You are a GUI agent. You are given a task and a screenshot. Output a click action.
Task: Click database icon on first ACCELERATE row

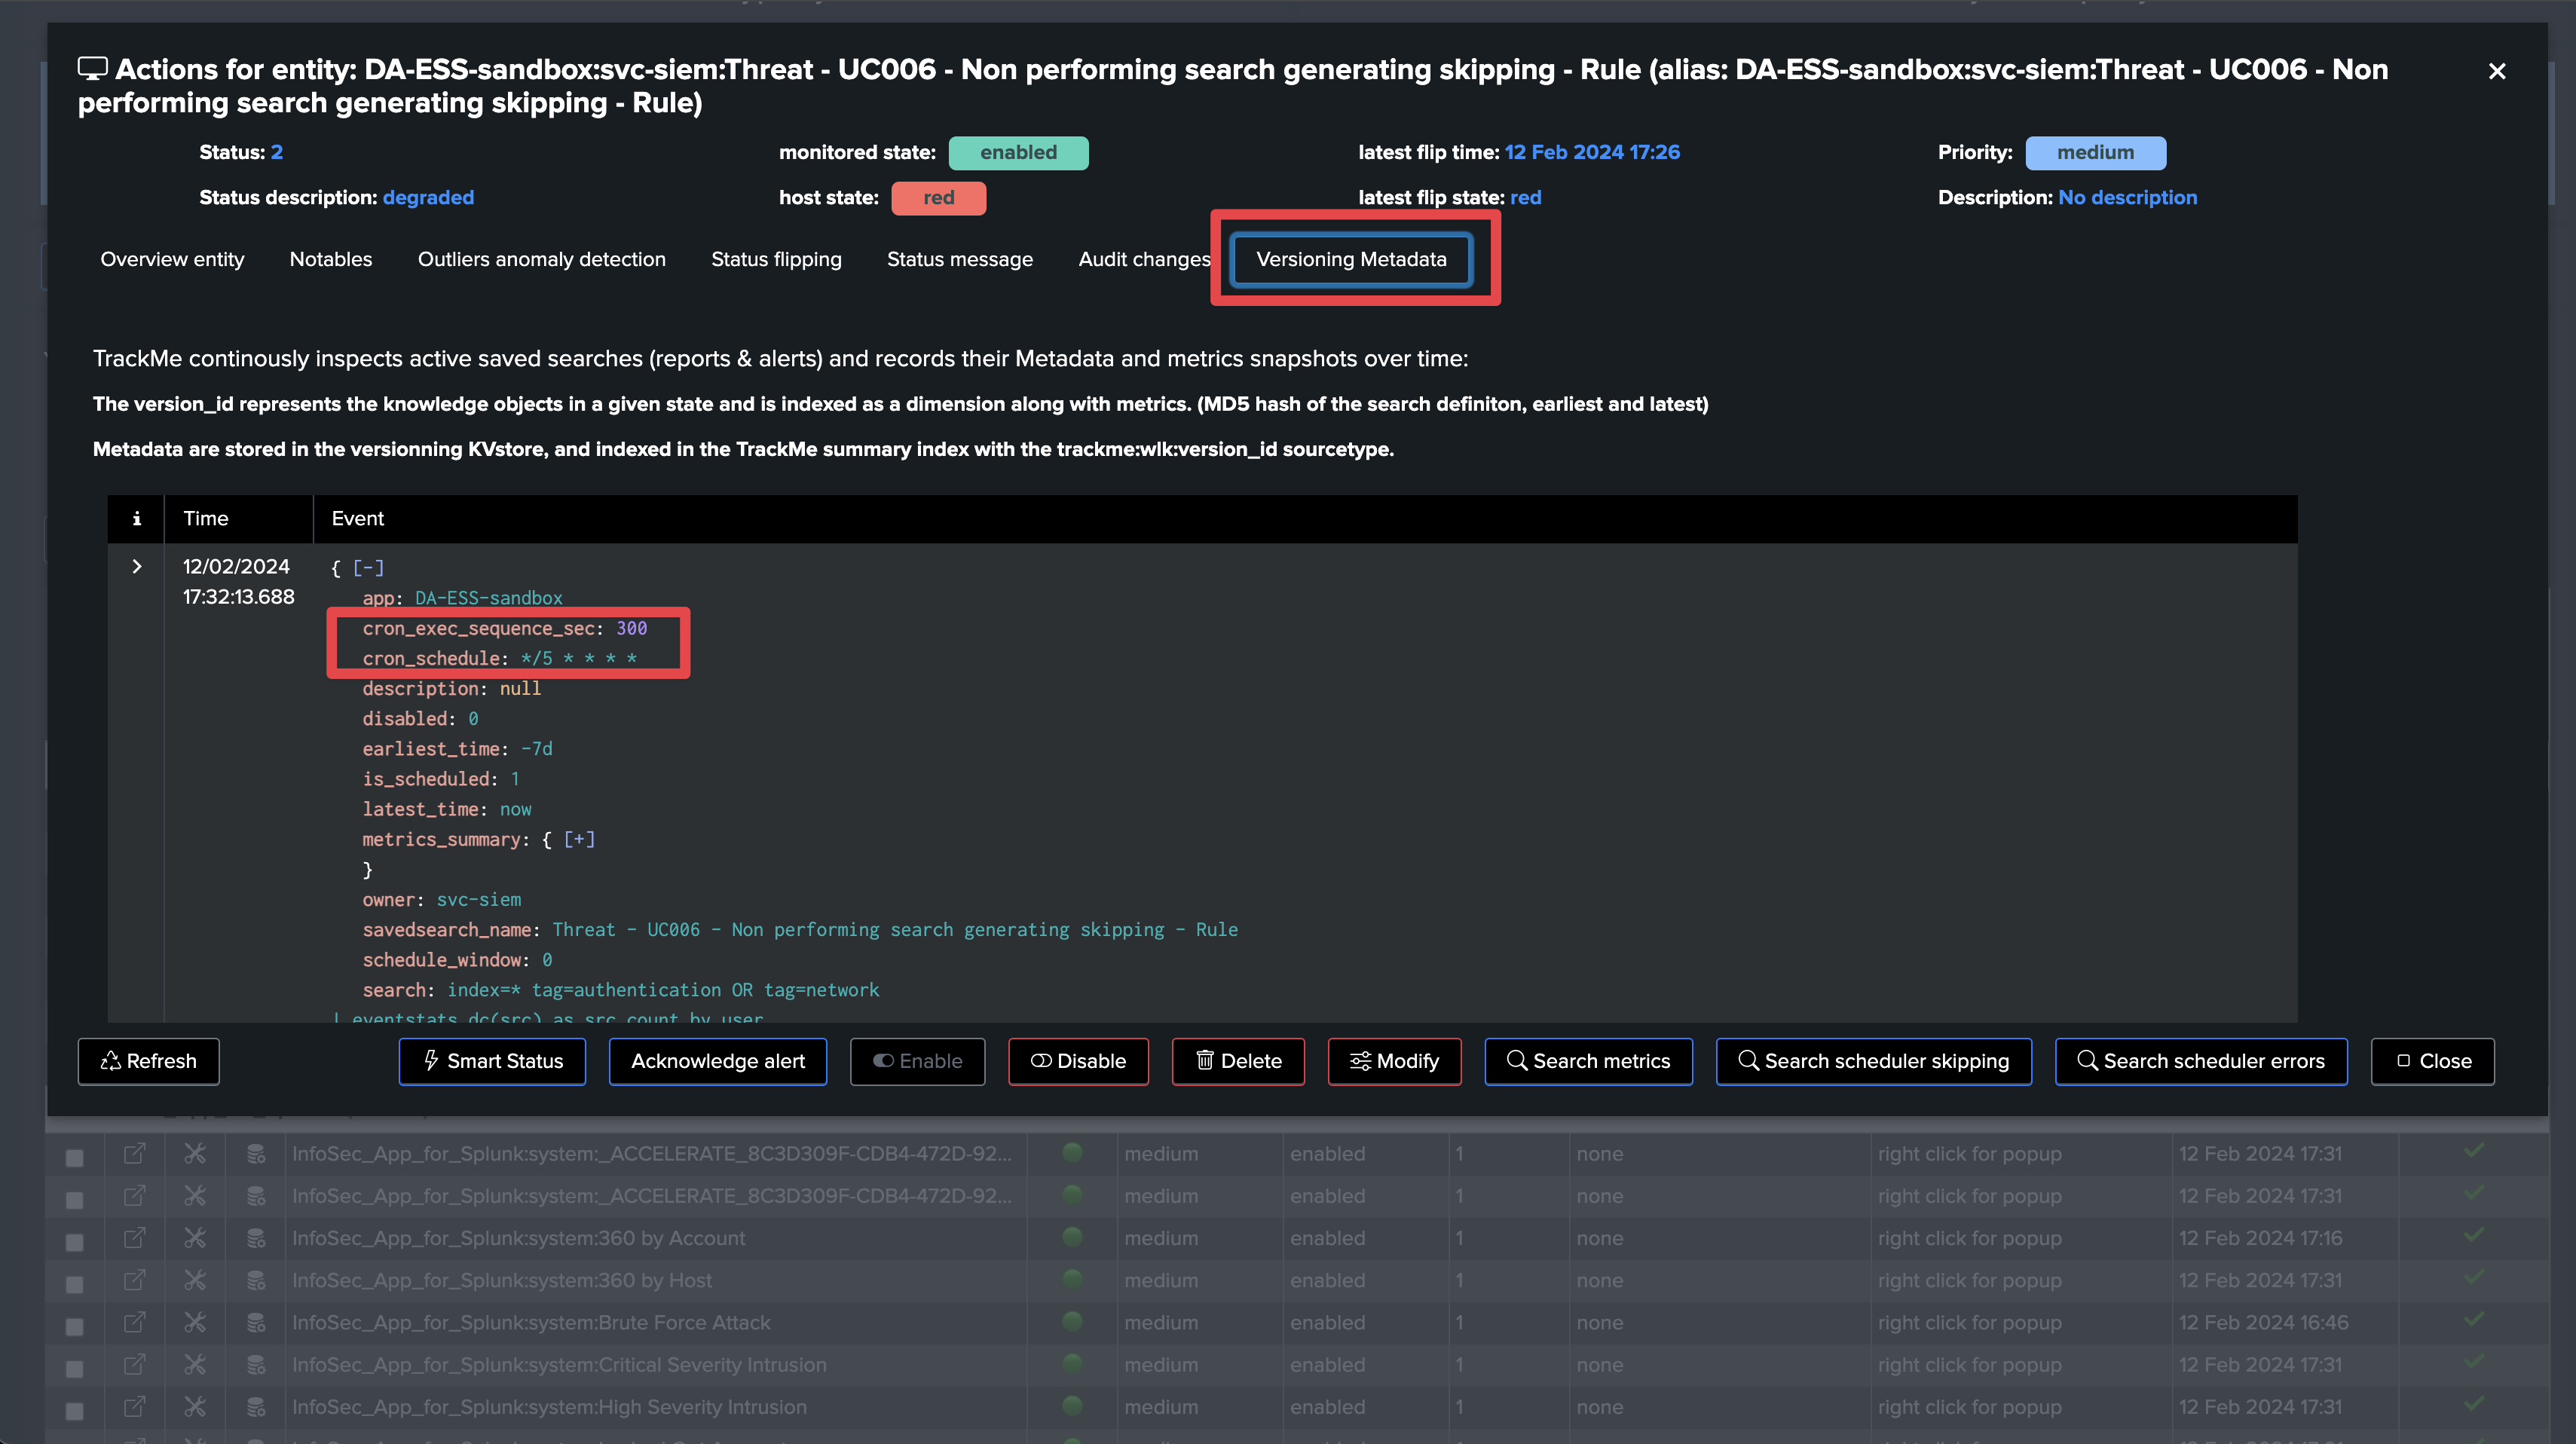(x=256, y=1154)
